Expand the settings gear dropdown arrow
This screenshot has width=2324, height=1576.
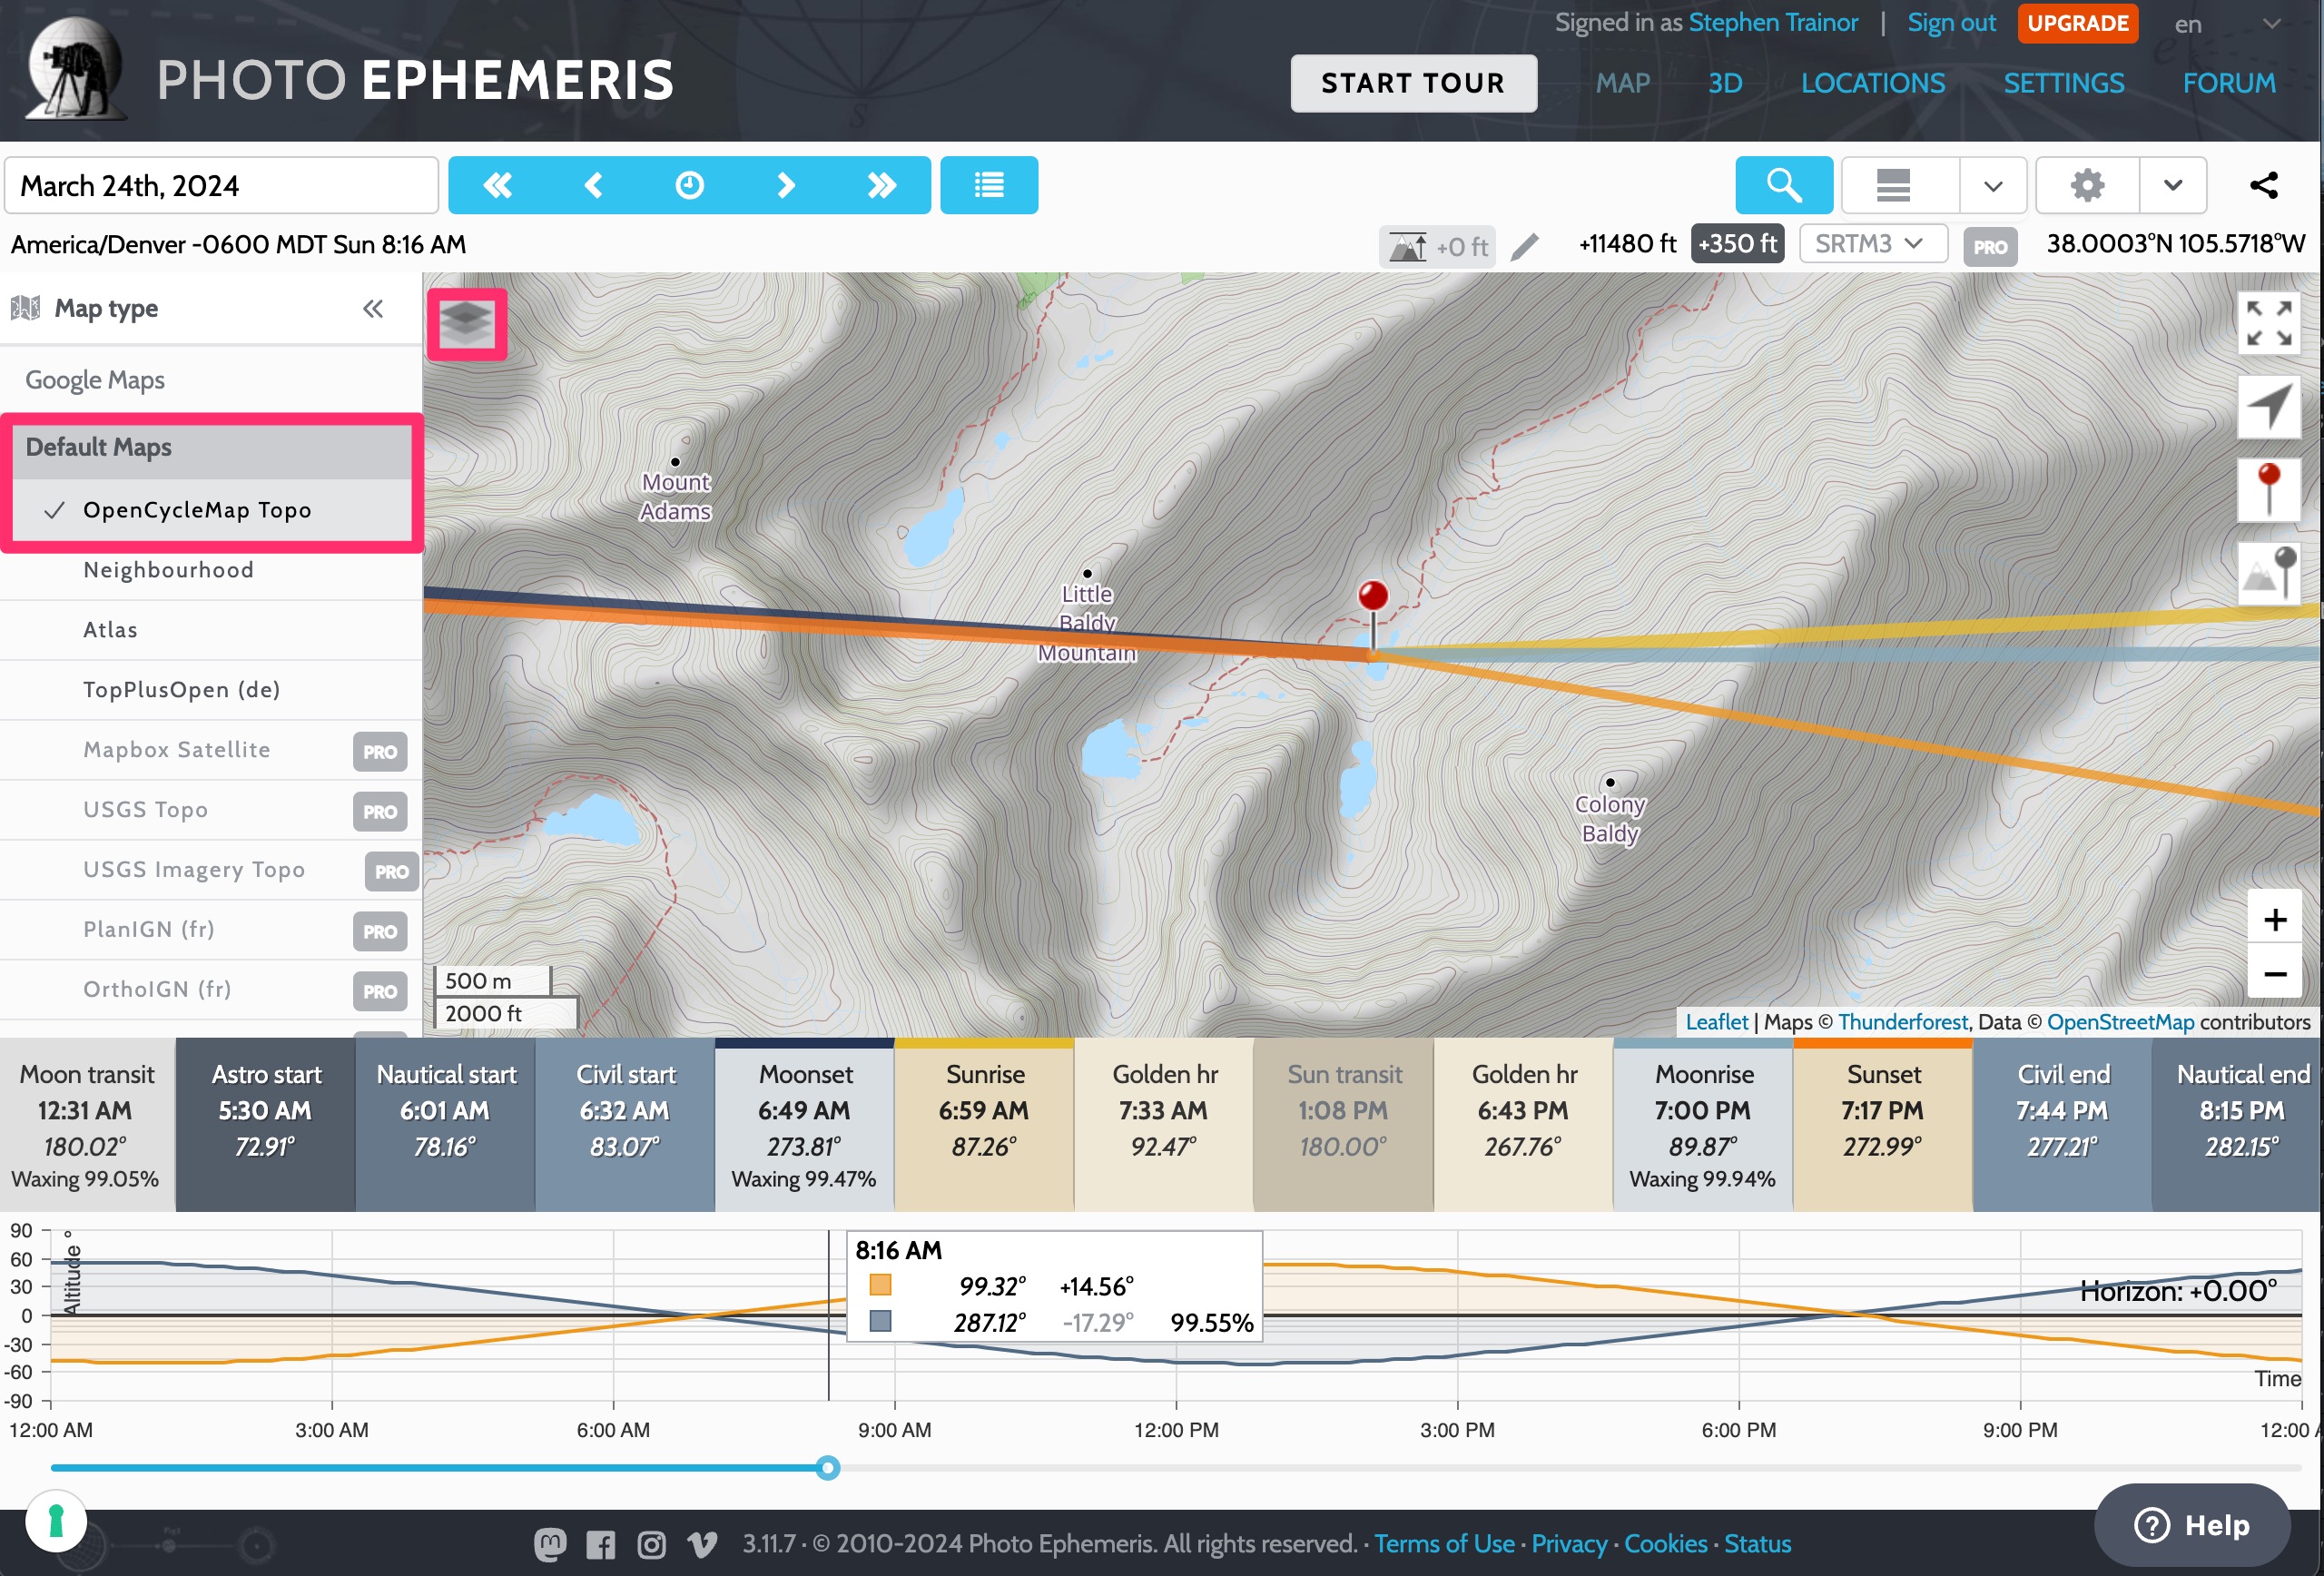click(x=2172, y=185)
